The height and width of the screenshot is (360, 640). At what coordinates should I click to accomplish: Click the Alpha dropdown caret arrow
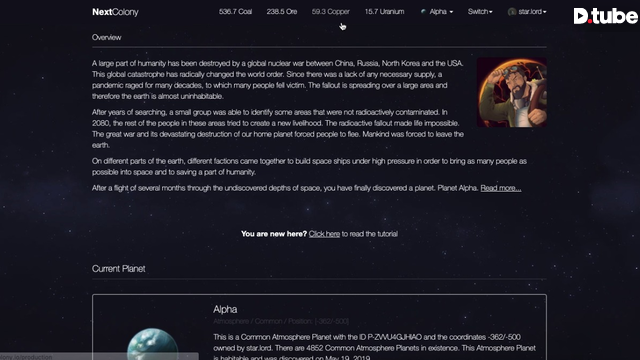point(451,12)
